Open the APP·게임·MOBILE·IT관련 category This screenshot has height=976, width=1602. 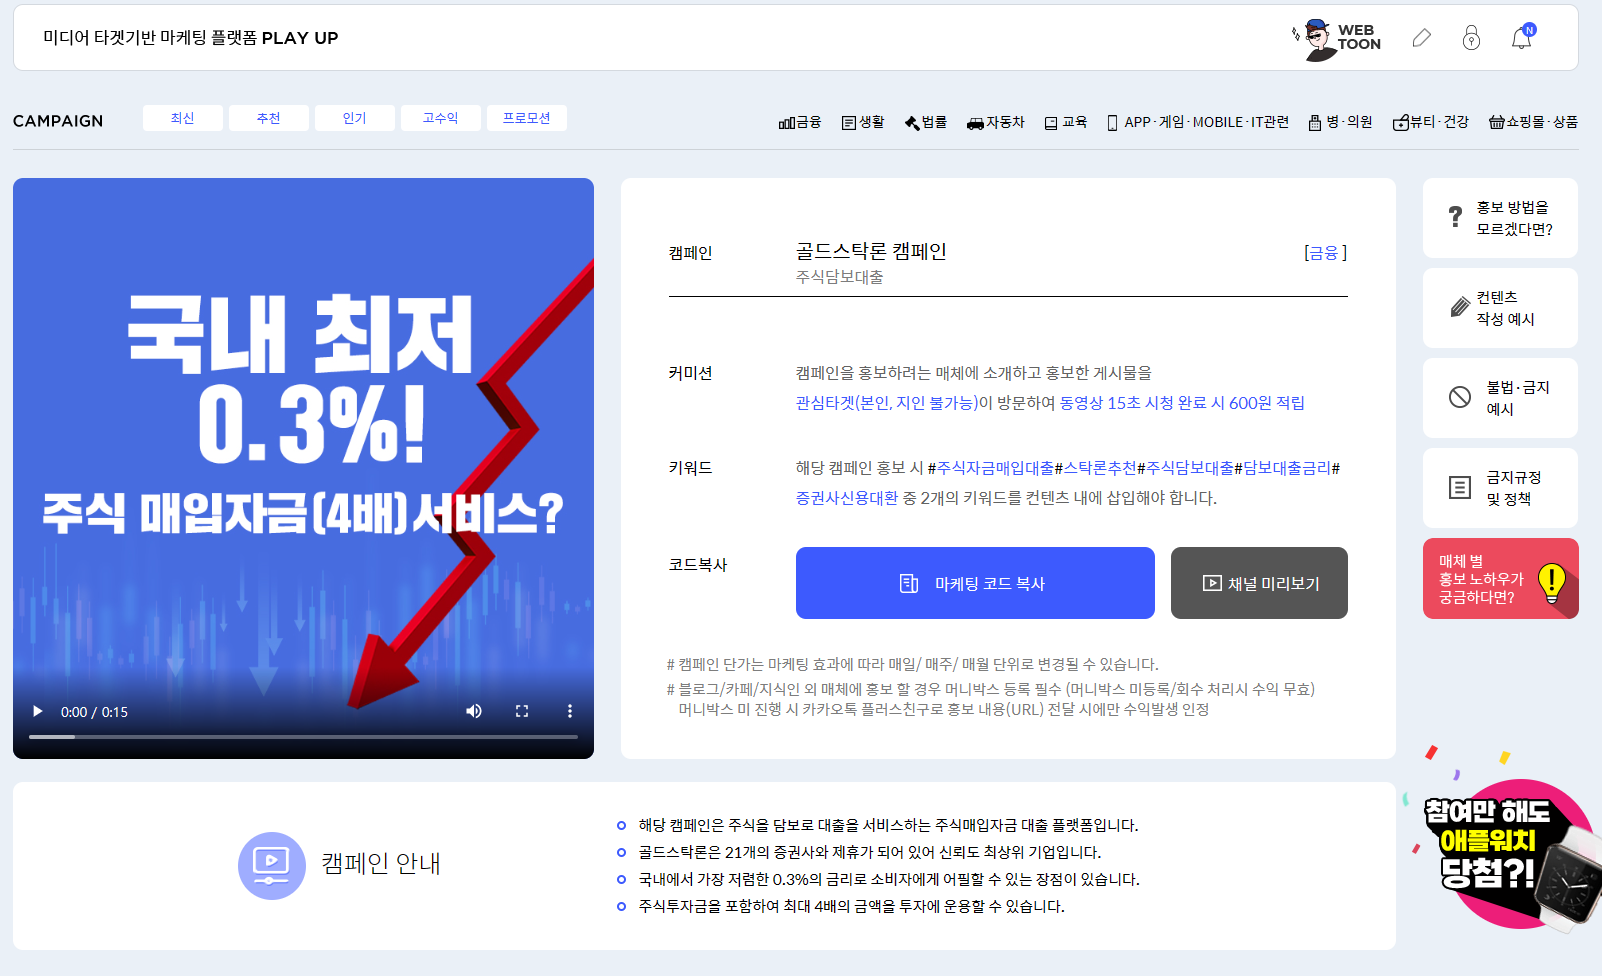[1198, 122]
